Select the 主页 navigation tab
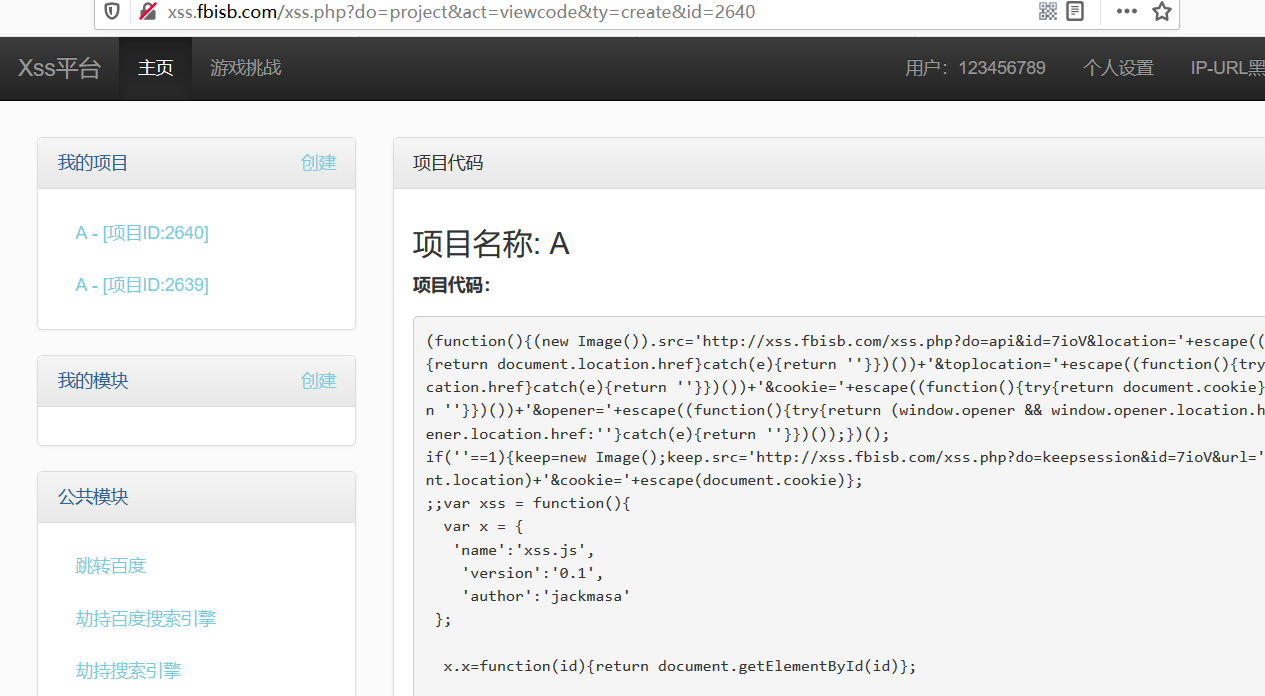Screen dimensions: 1265x696 tap(155, 68)
